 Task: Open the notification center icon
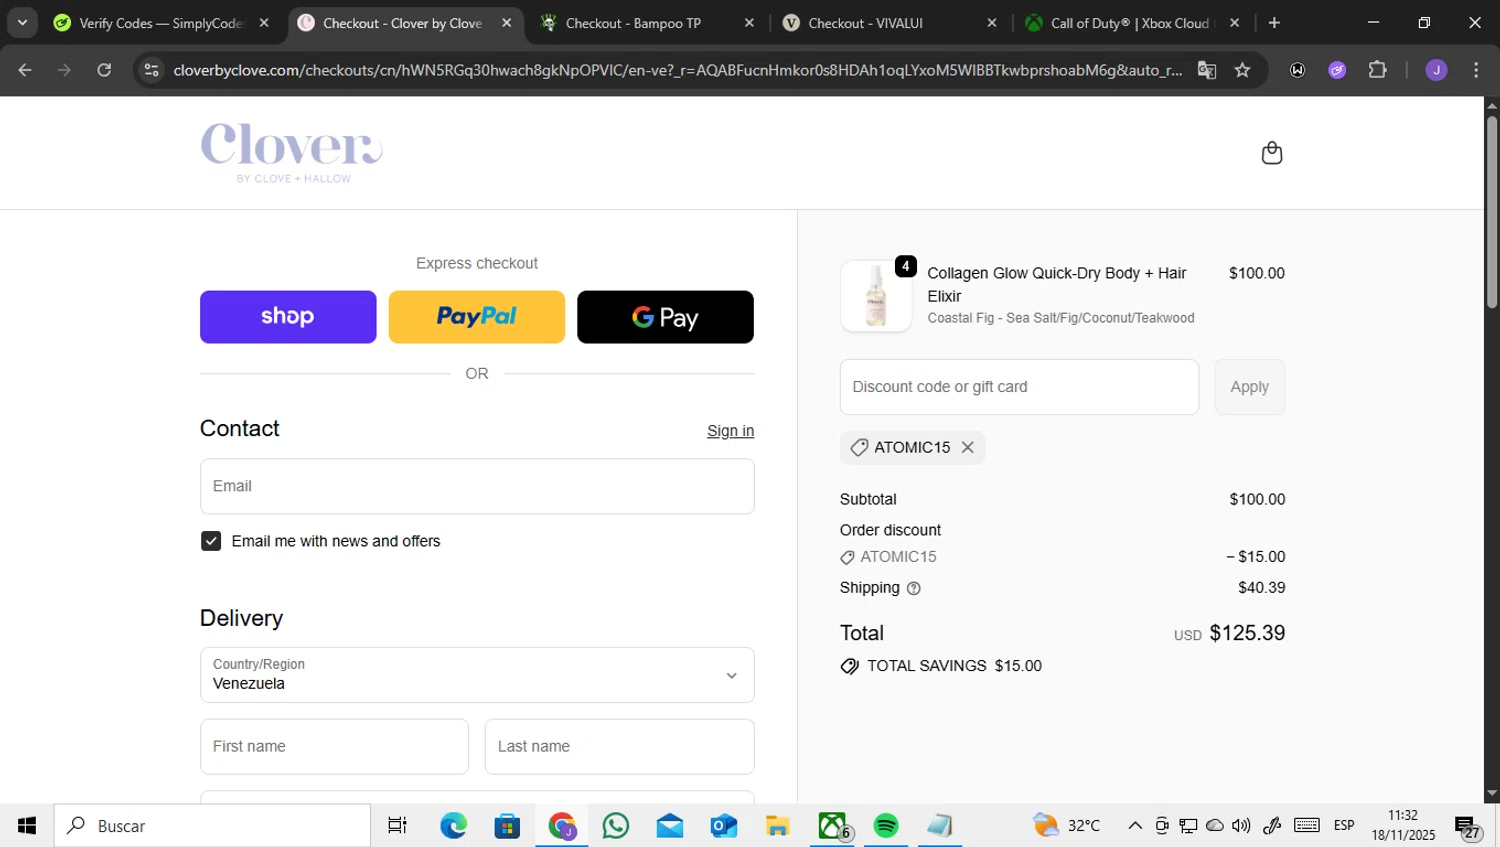(x=1468, y=827)
